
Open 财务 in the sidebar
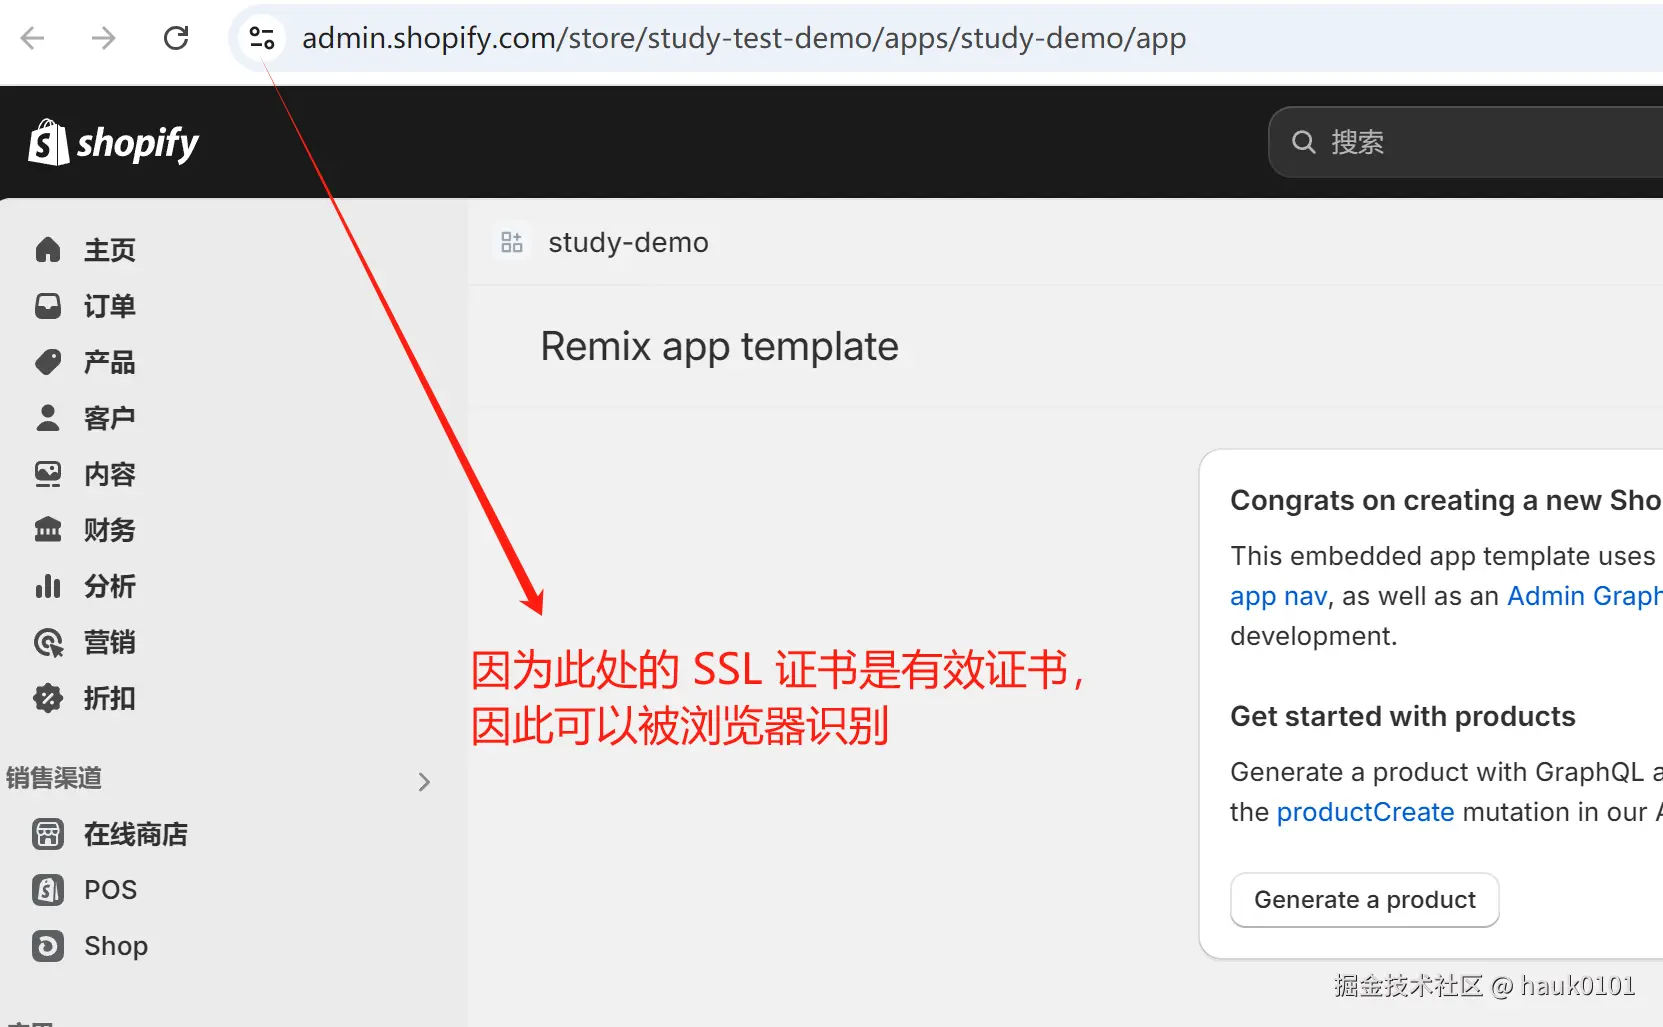coord(109,530)
